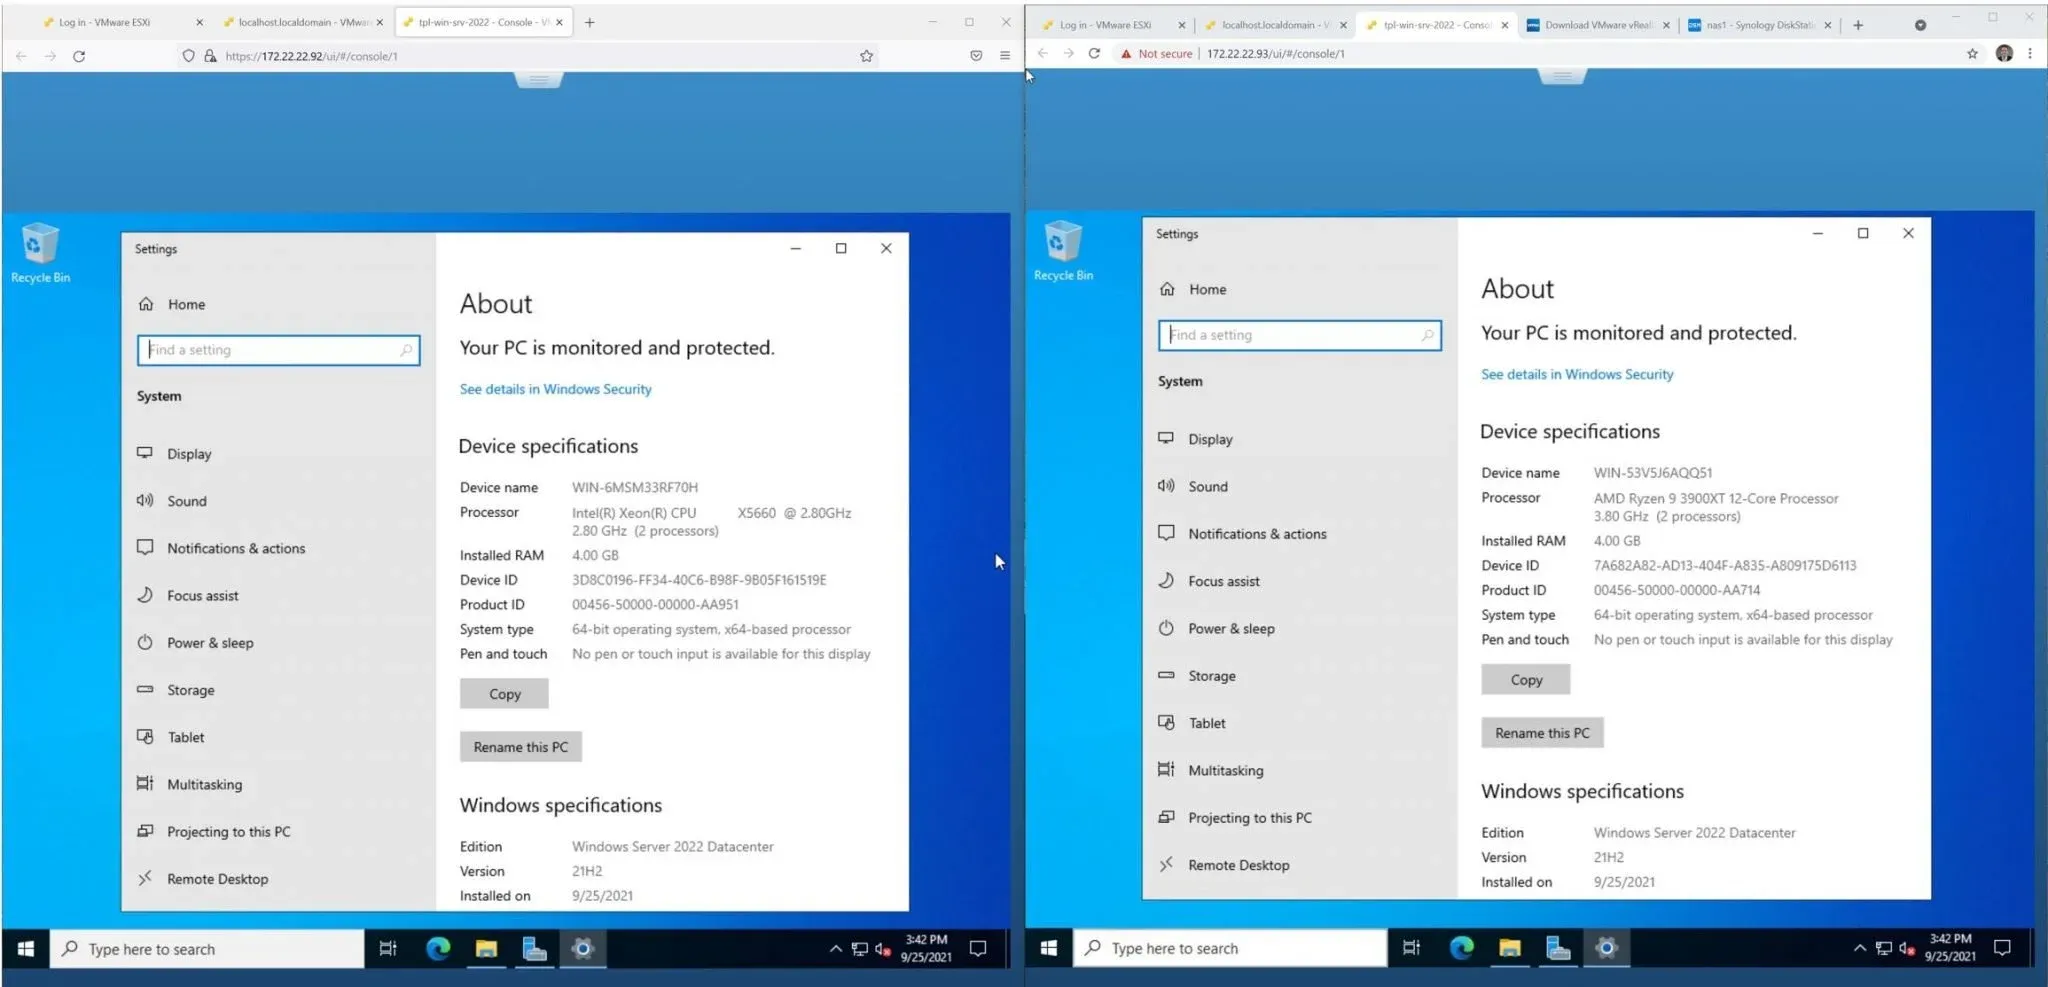
Task: Launch Microsoft Edge in the right VM taskbar
Action: (1461, 947)
